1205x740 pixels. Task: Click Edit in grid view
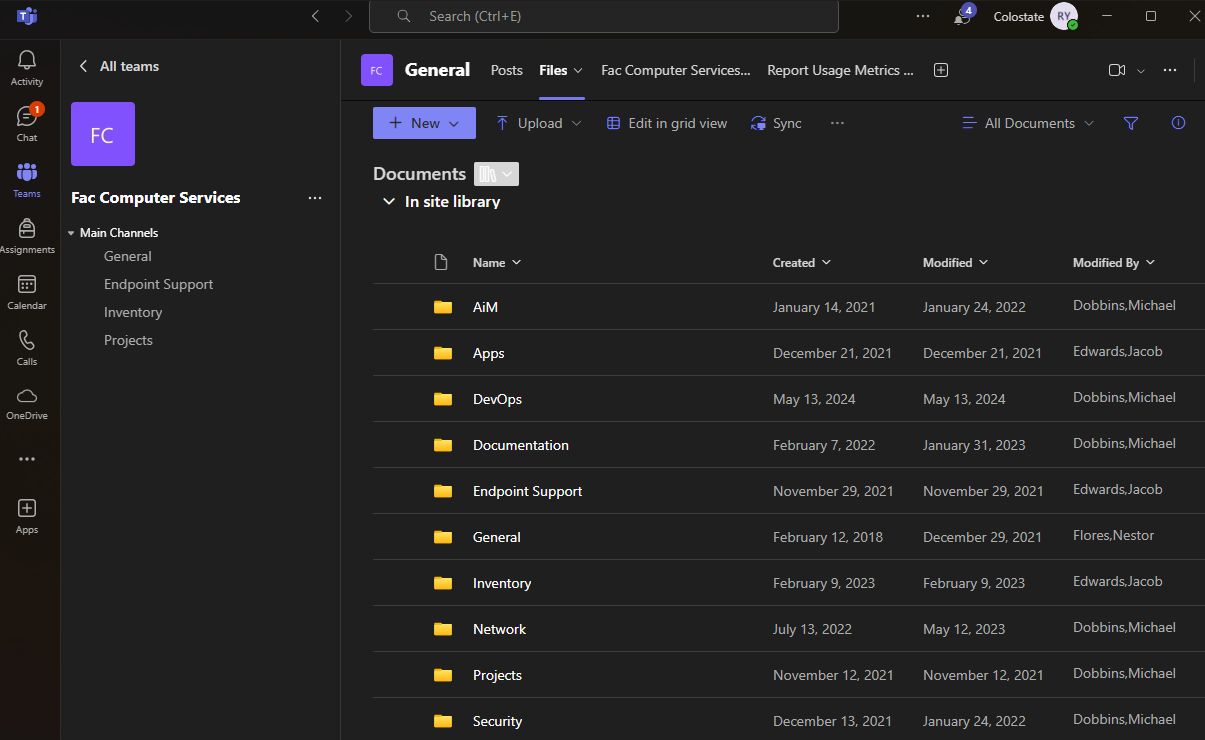point(667,123)
